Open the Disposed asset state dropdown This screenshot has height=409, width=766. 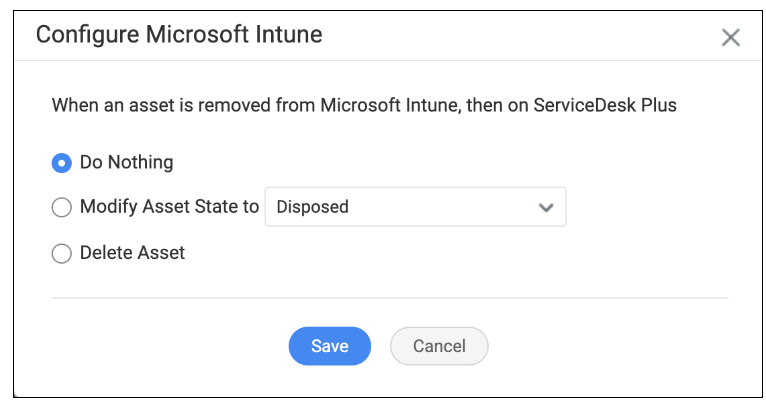coord(415,207)
